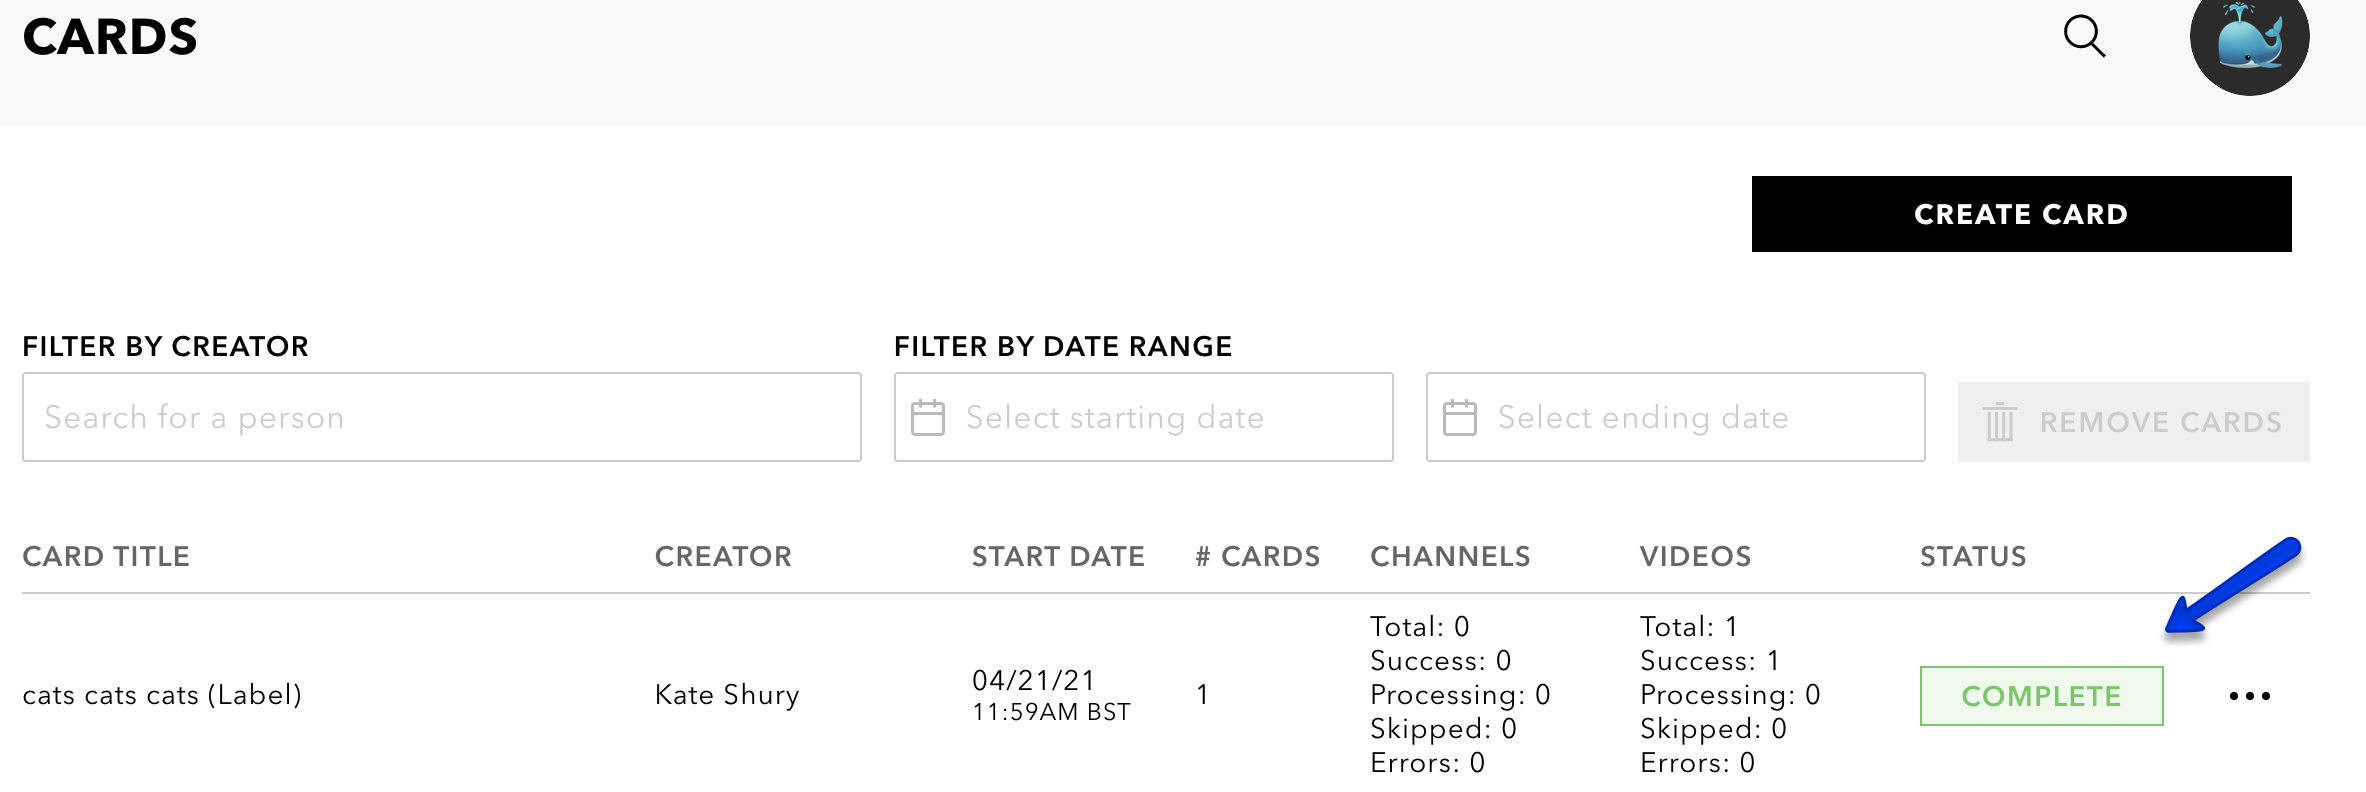
Task: Sort by START DATE column header
Action: (x=1058, y=557)
